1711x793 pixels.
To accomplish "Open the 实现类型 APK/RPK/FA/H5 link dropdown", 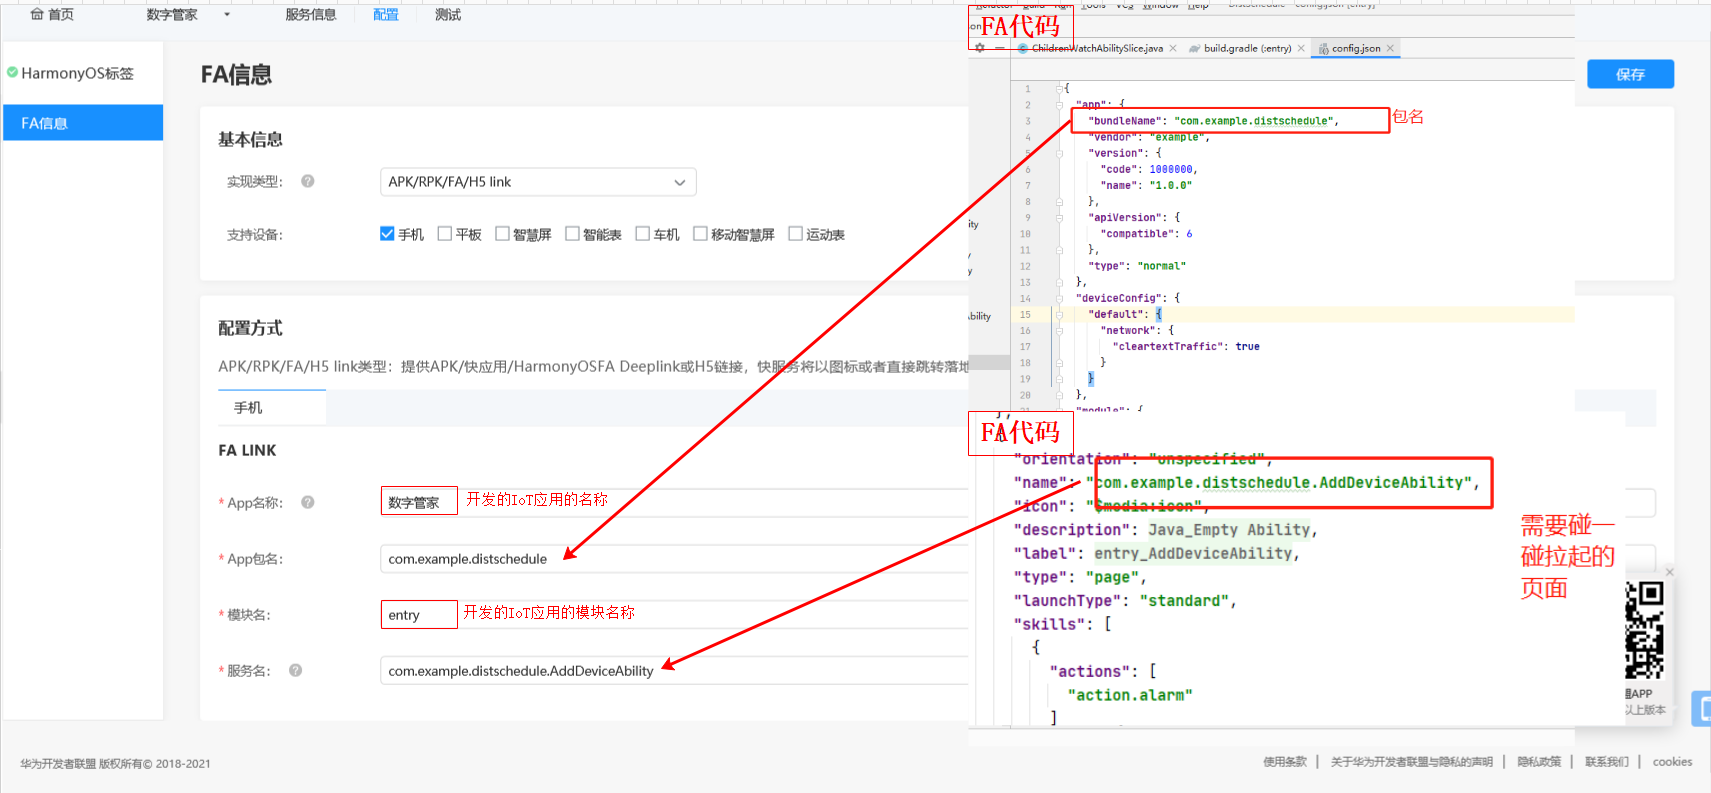I will pyautogui.click(x=538, y=182).
